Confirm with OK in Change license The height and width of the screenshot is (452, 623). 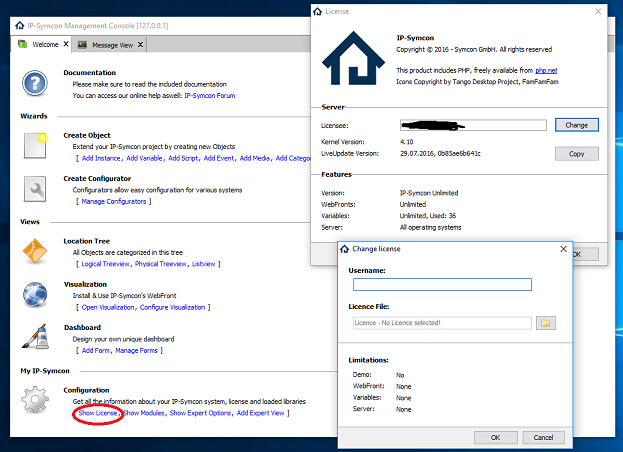[x=494, y=438]
